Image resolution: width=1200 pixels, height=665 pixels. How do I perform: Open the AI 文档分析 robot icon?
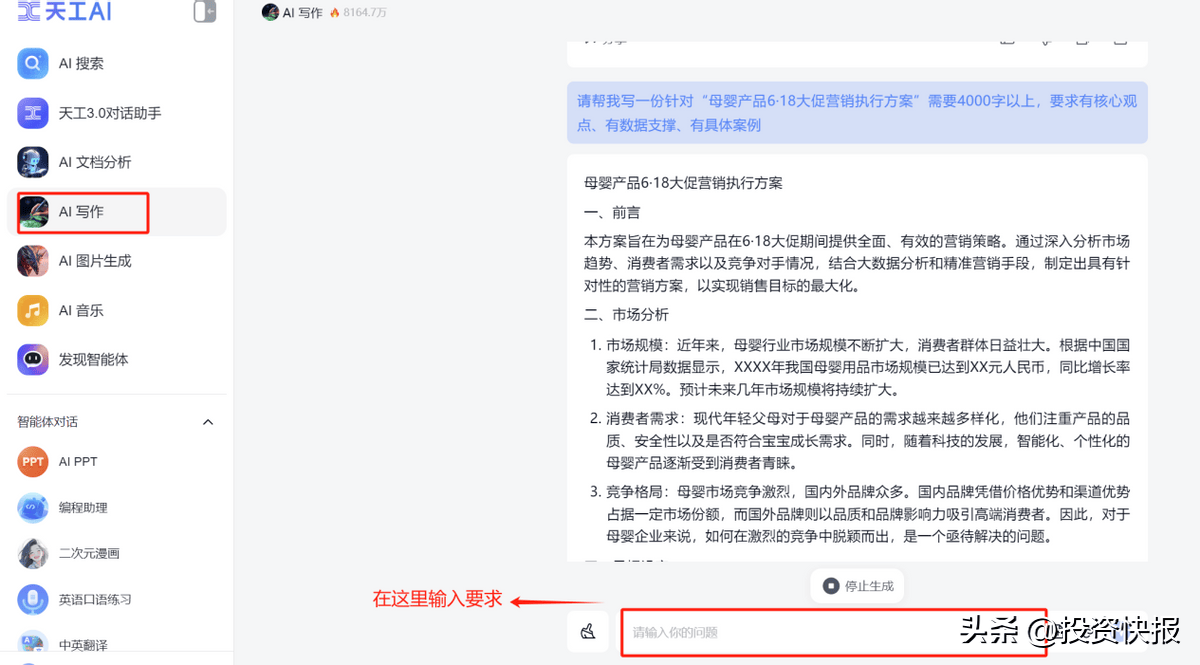33,162
